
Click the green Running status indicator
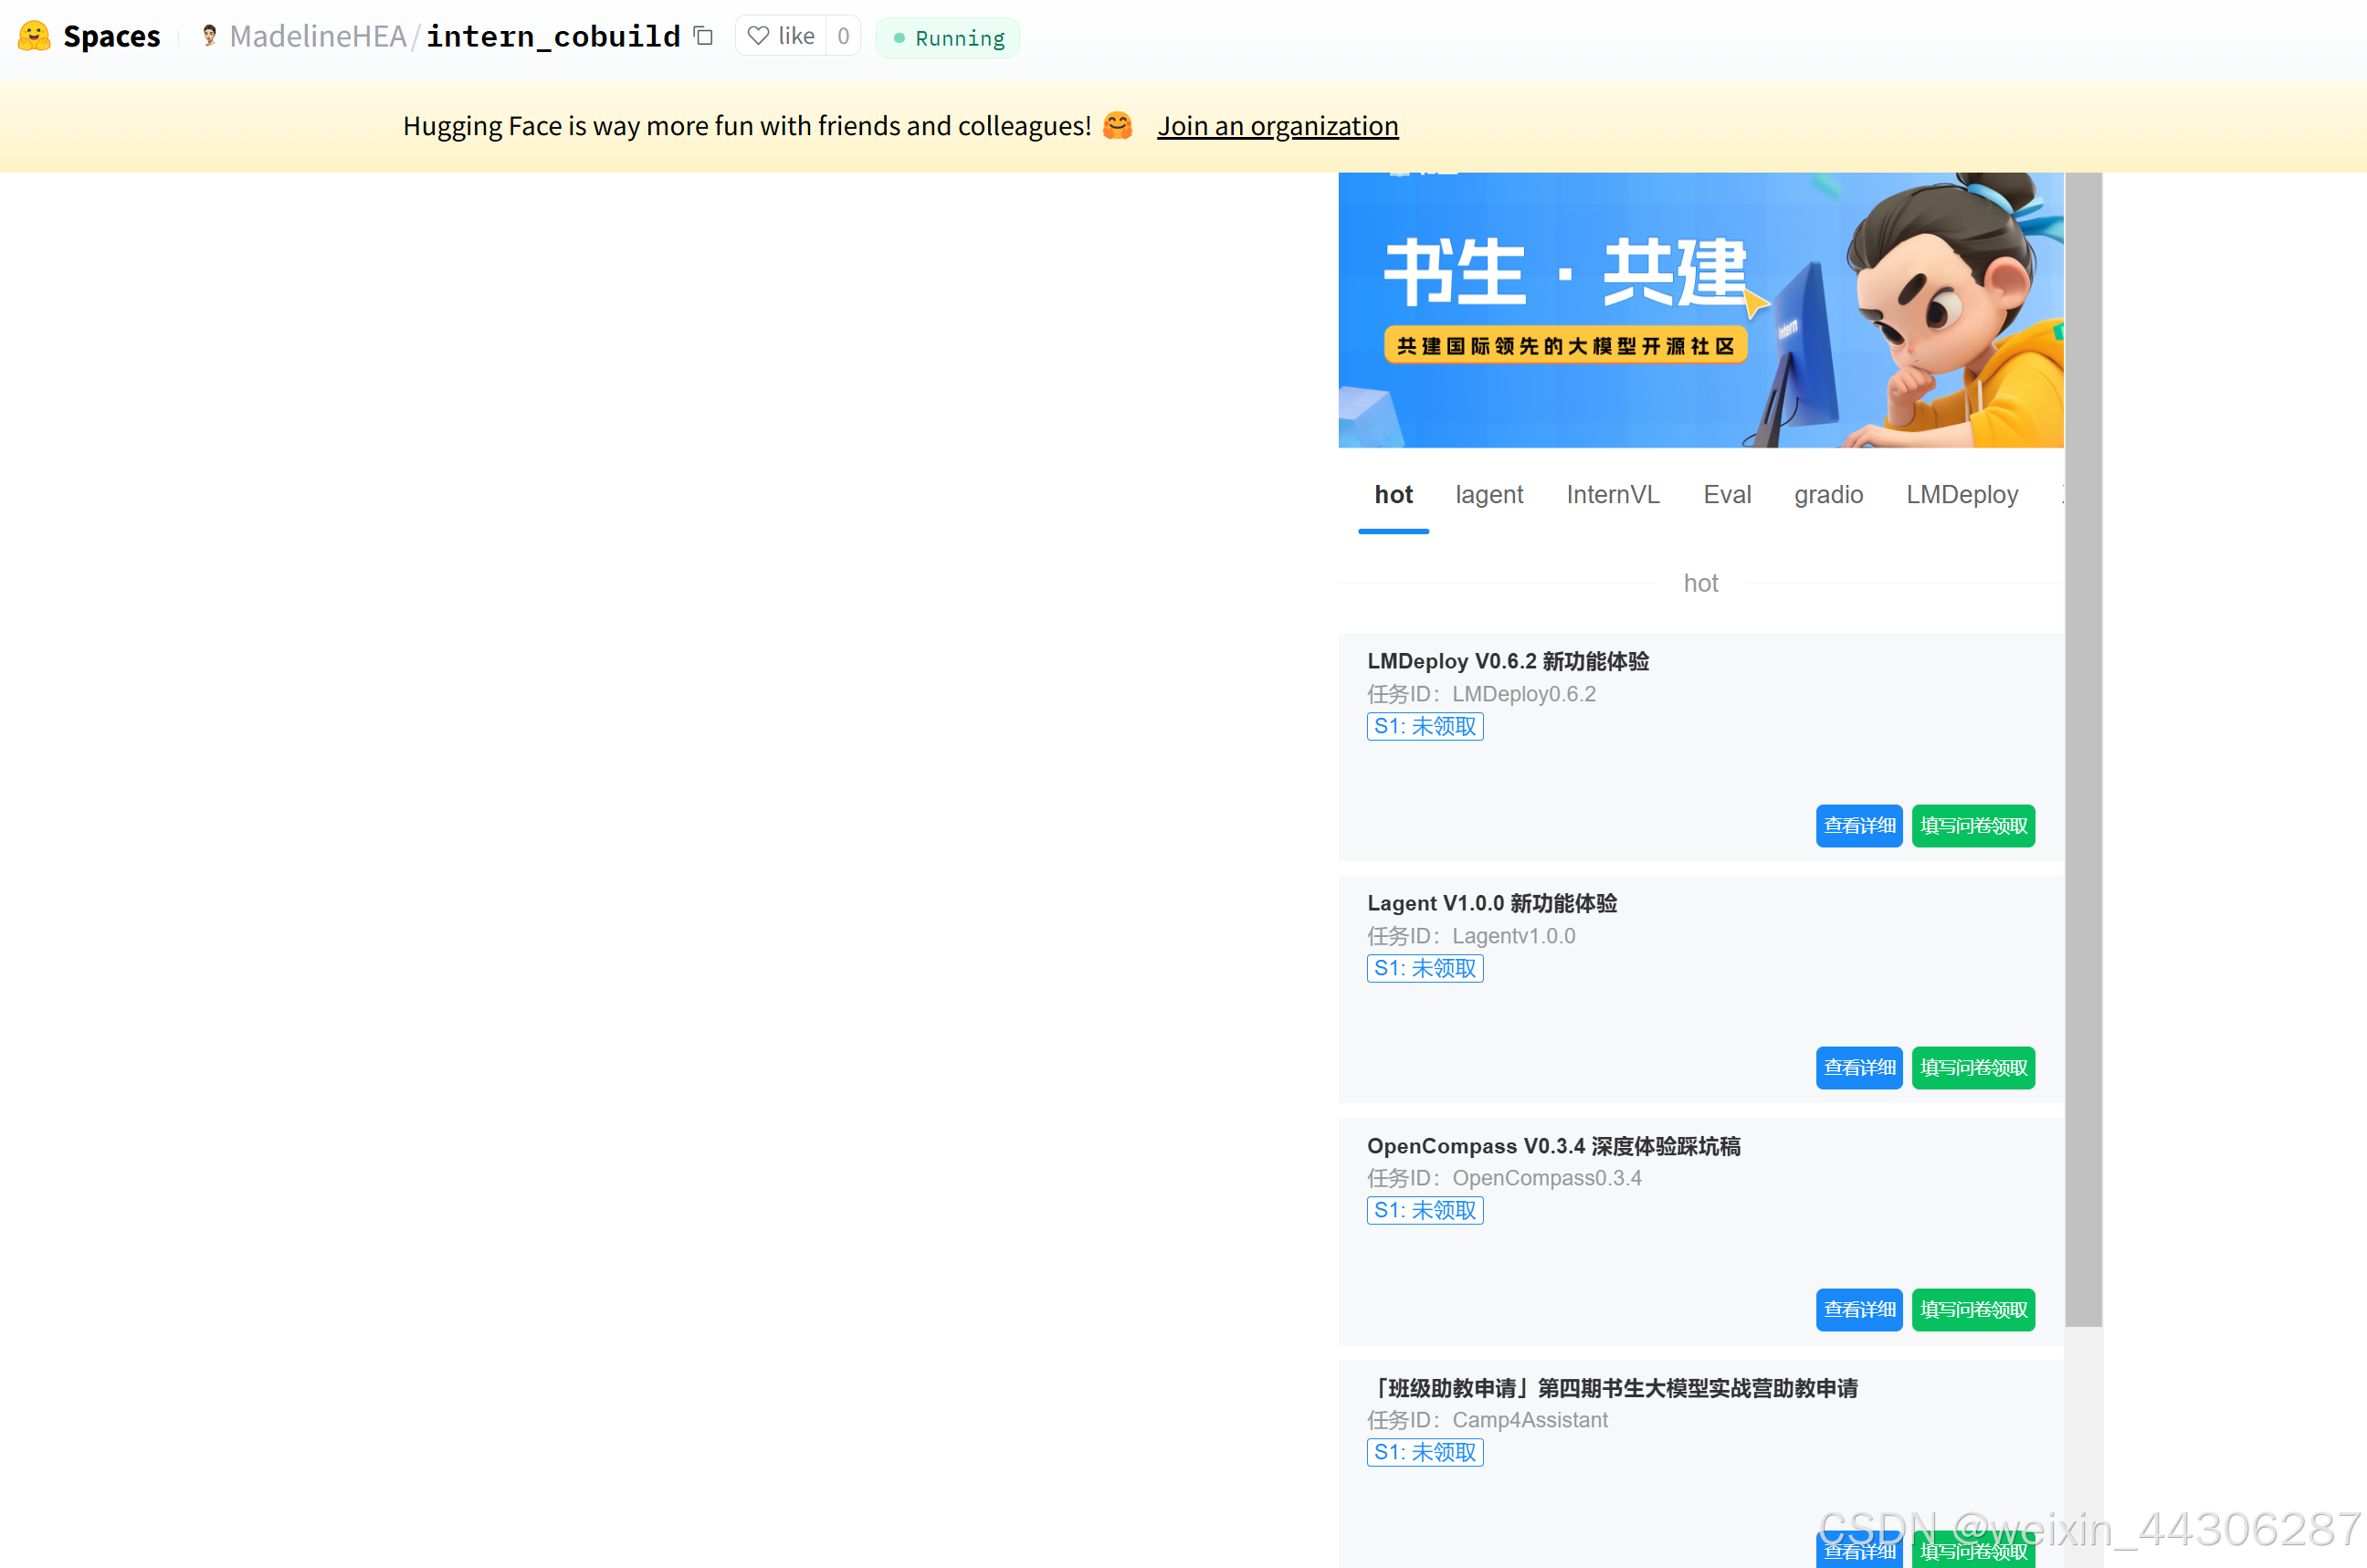point(946,37)
